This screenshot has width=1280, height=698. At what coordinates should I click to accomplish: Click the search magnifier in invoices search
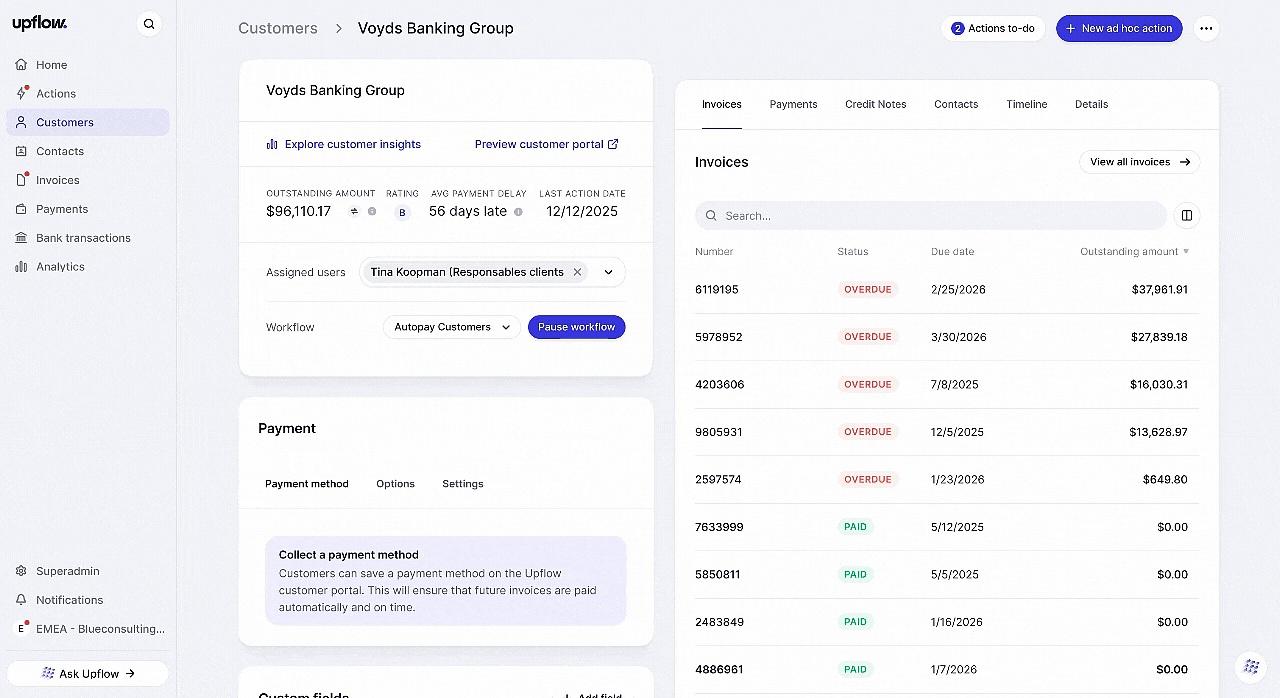[711, 216]
